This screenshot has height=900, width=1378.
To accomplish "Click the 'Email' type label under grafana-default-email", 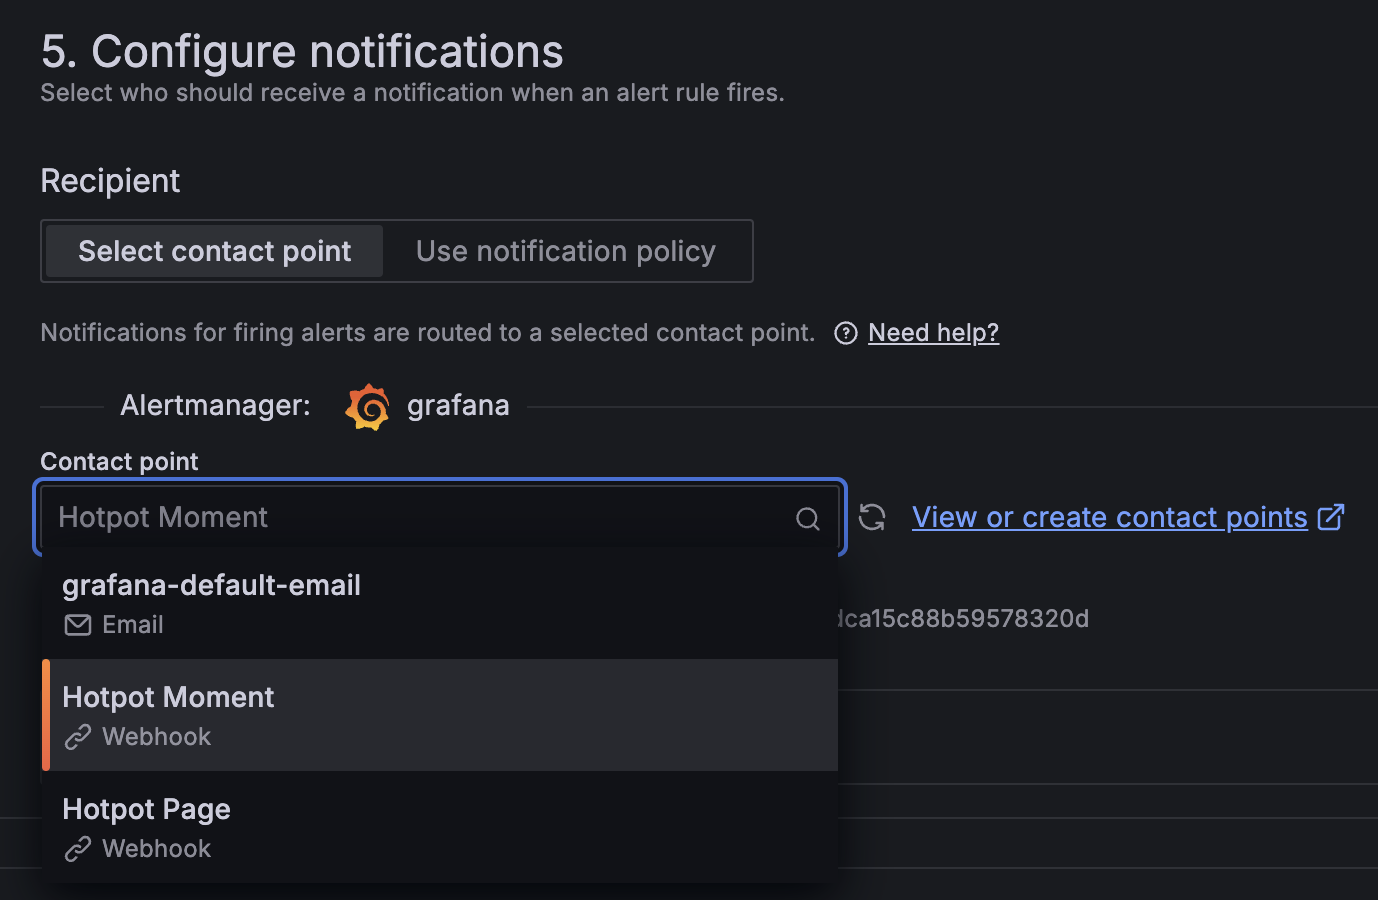I will (x=133, y=625).
